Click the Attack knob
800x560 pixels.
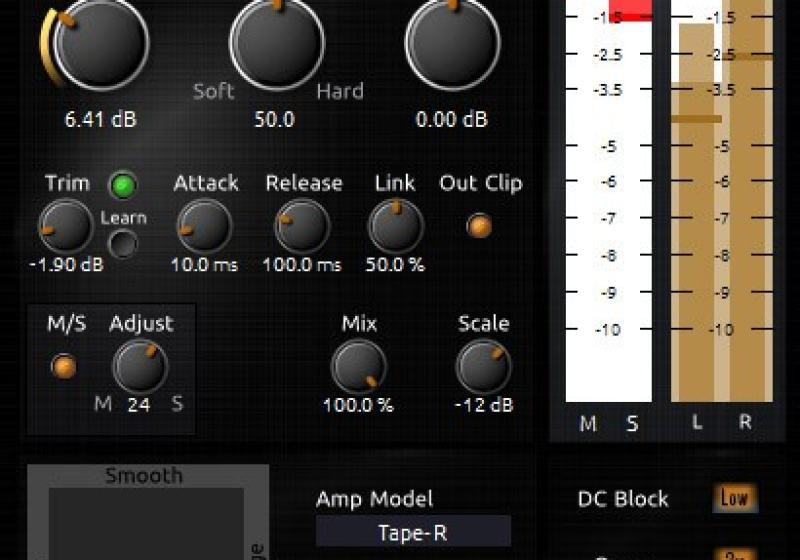click(x=205, y=226)
